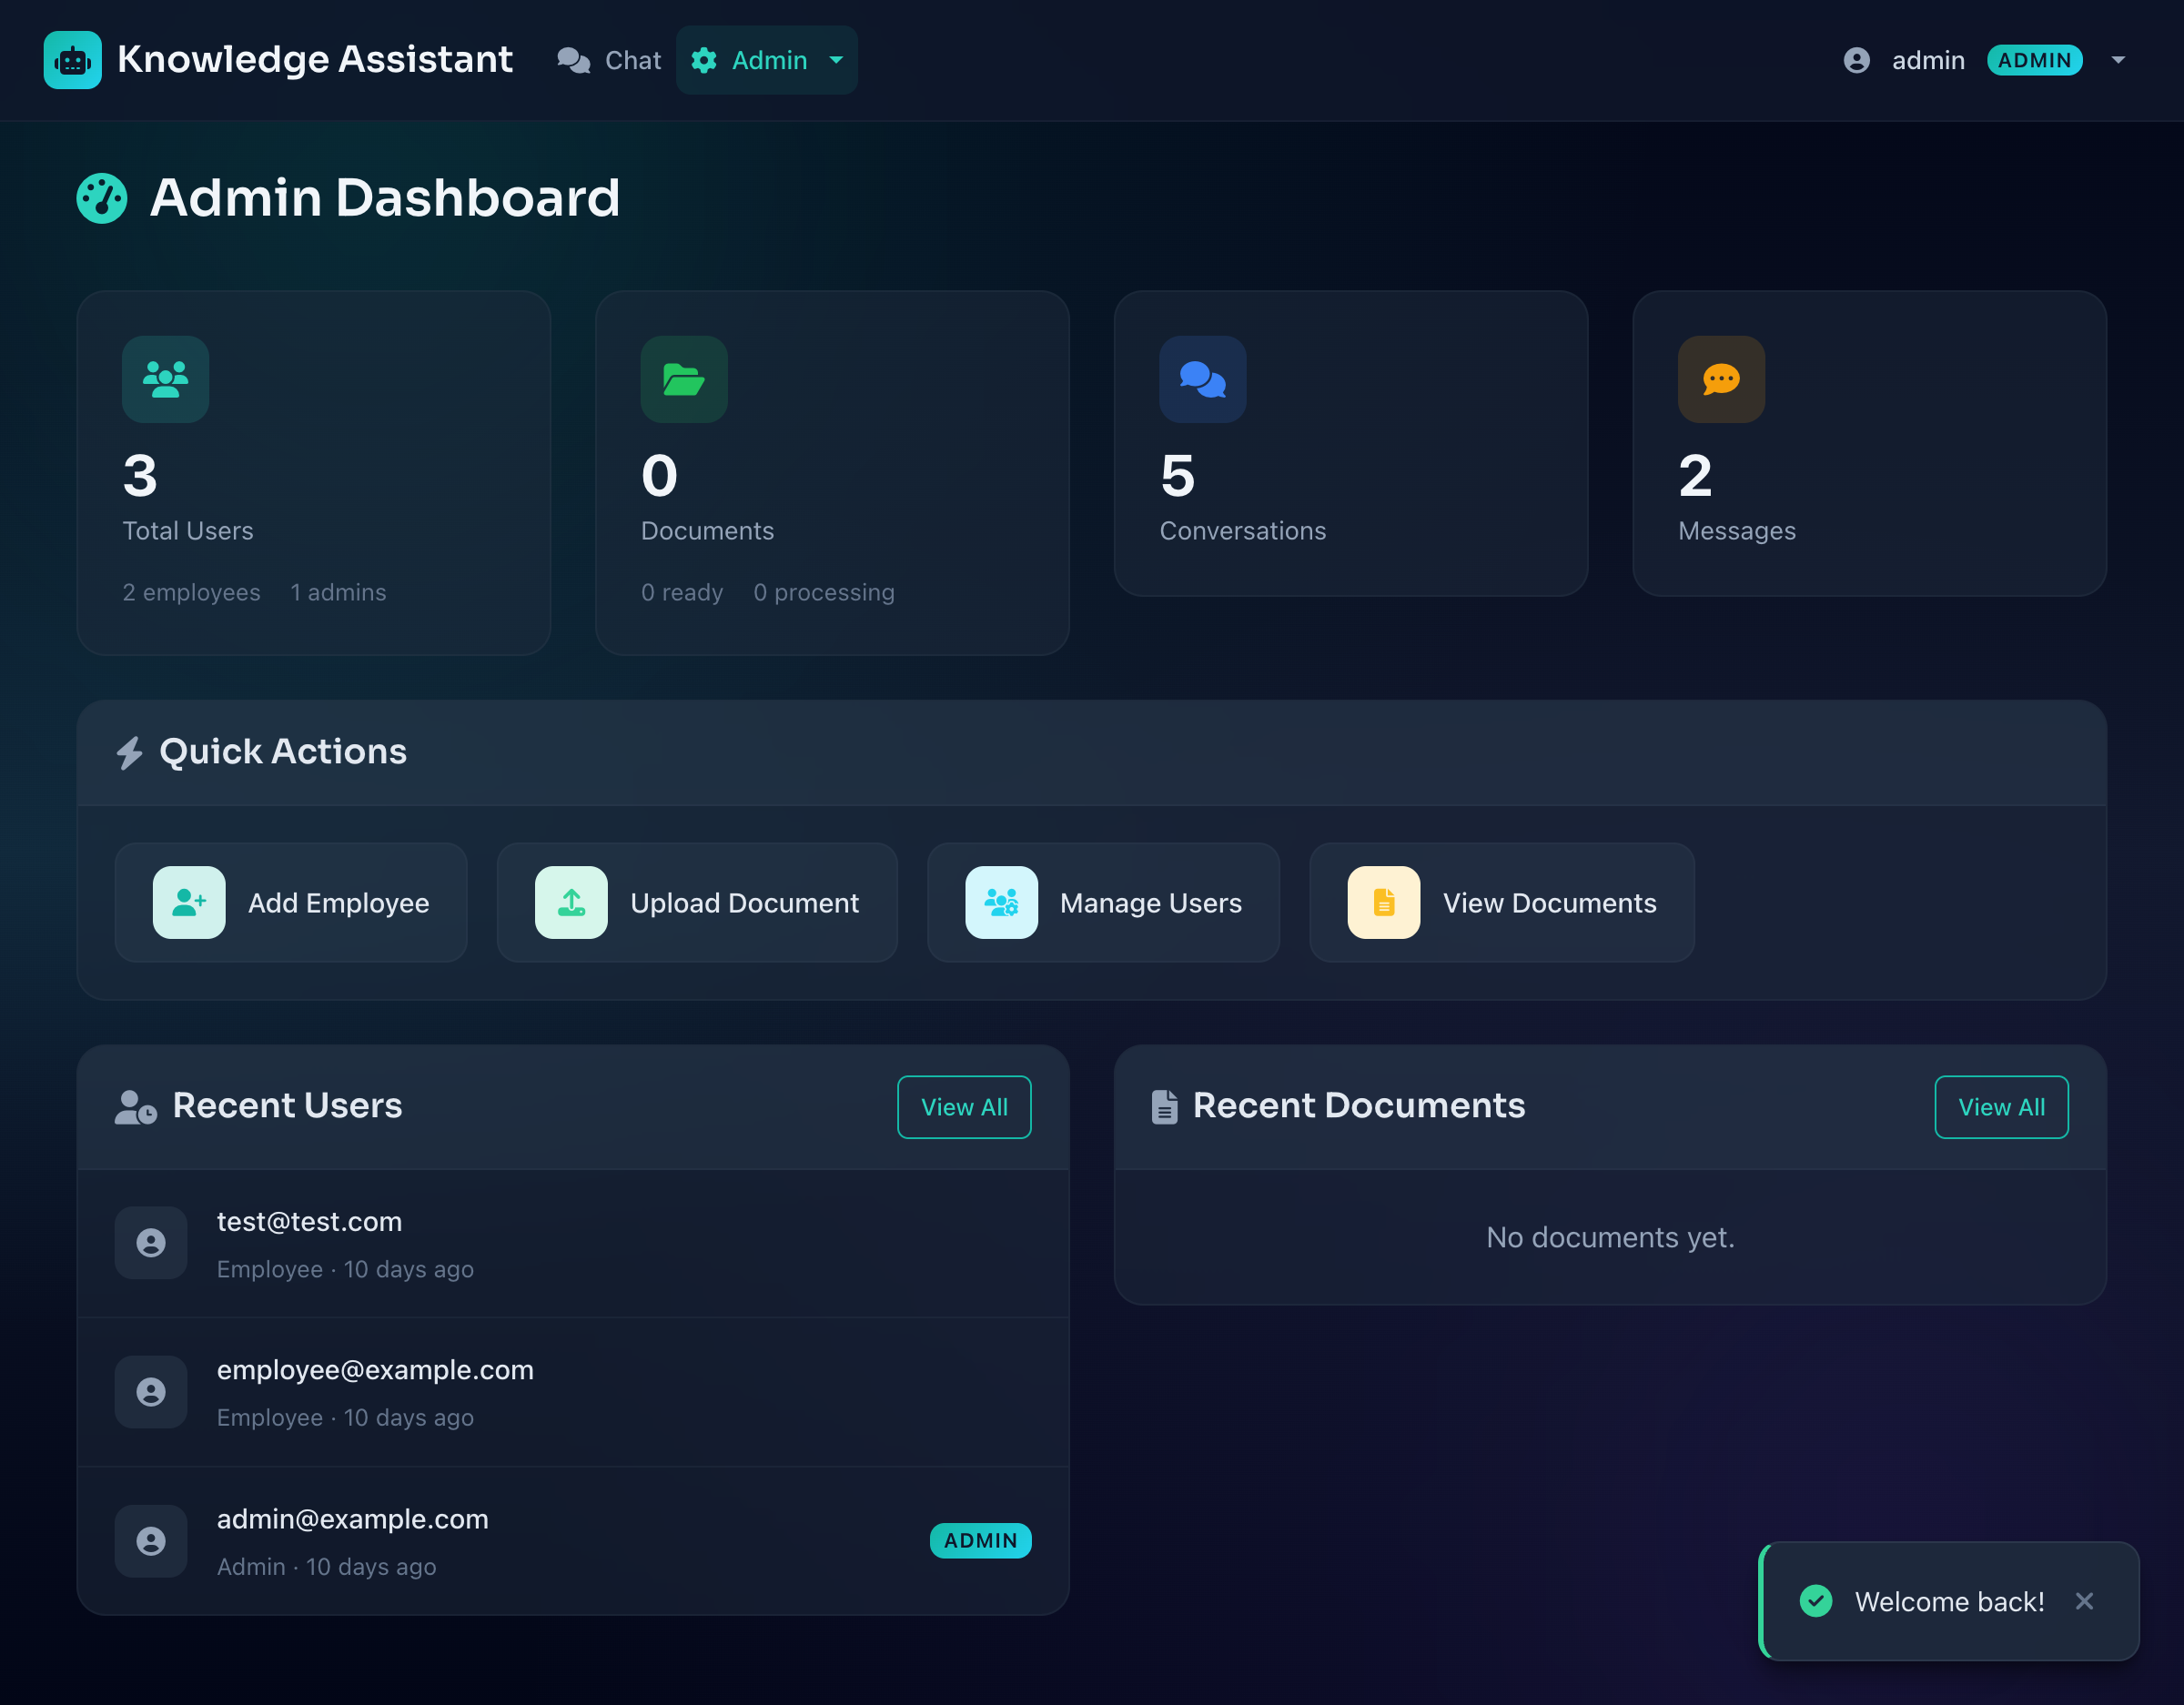
Task: Select the test@test.com user entry
Action: 573,1244
